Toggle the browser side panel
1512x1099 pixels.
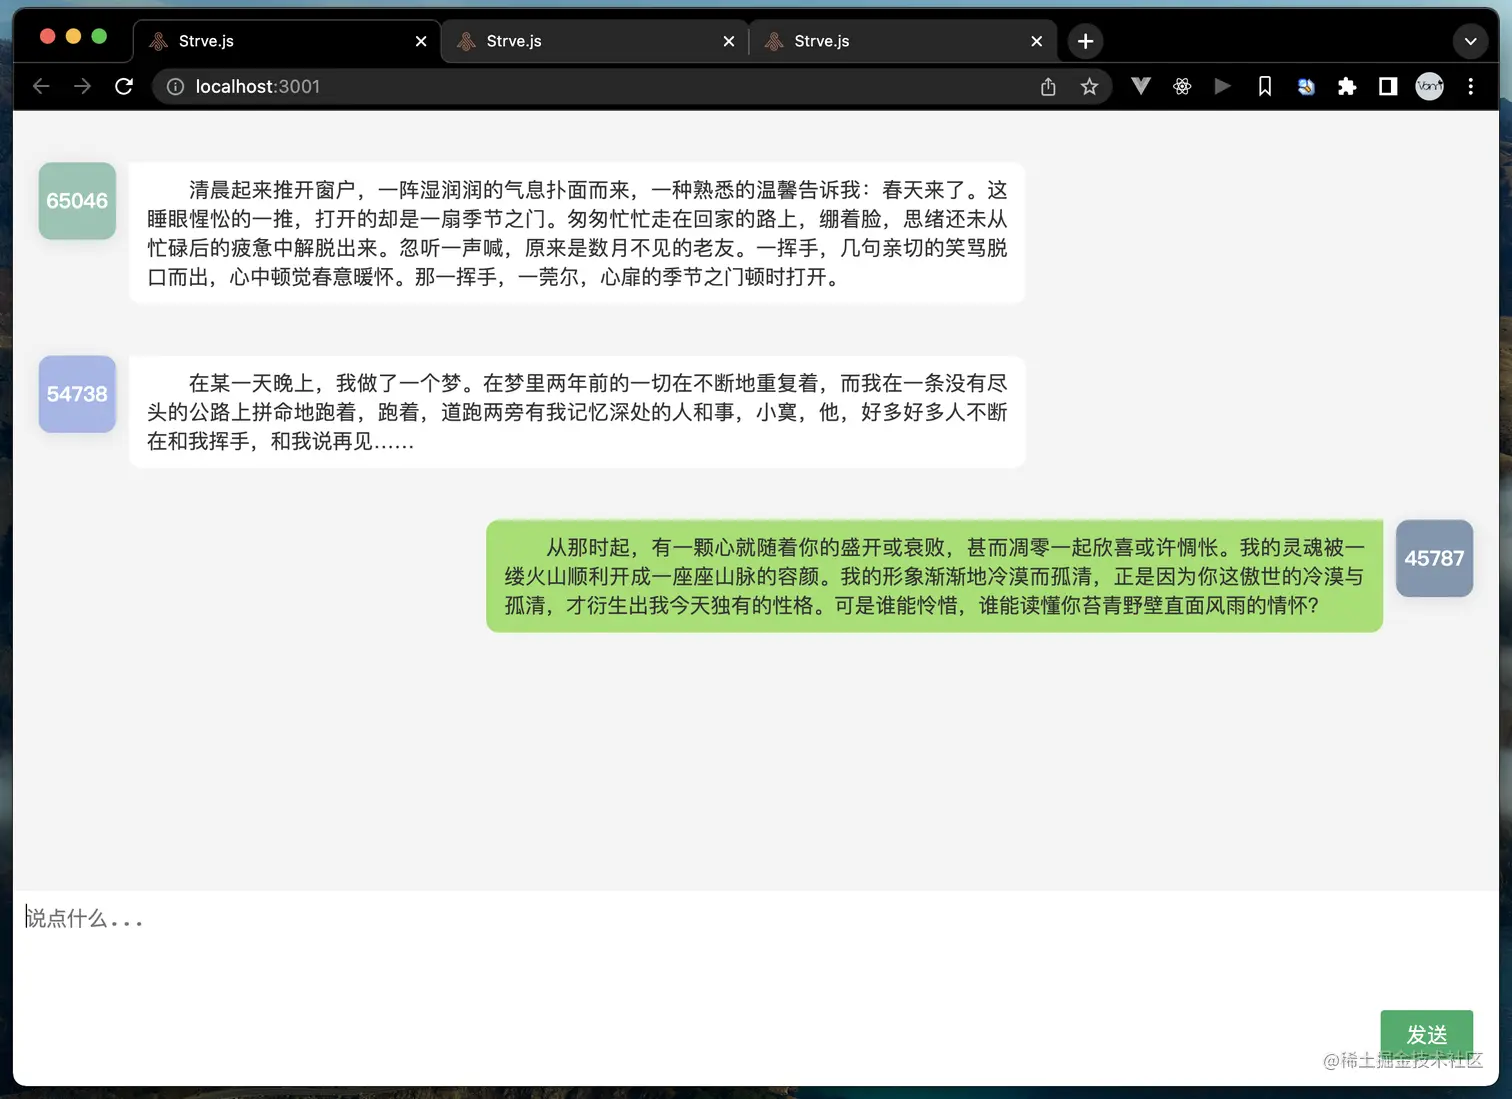click(1388, 87)
